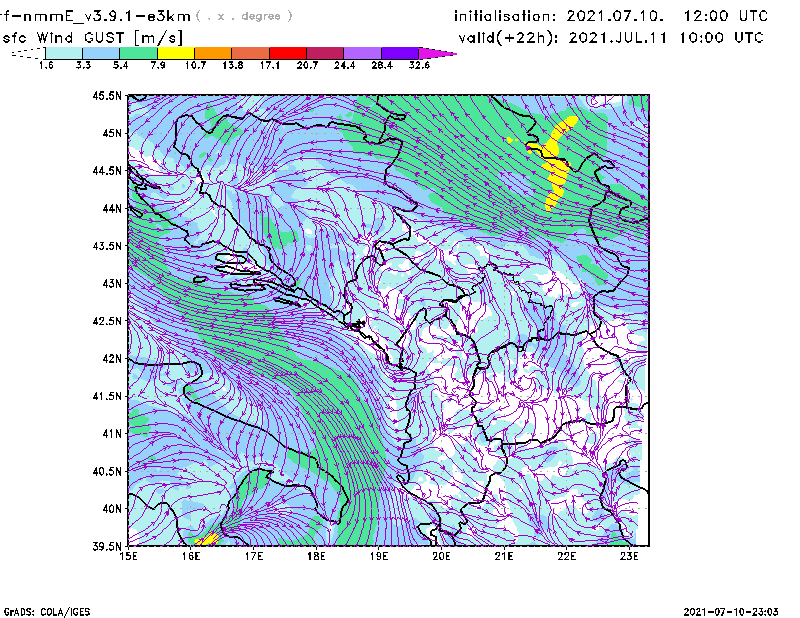The height and width of the screenshot is (618, 800).
Task: Click the magenta arrow above 32.6 on colorbar
Action: pyautogui.click(x=437, y=53)
